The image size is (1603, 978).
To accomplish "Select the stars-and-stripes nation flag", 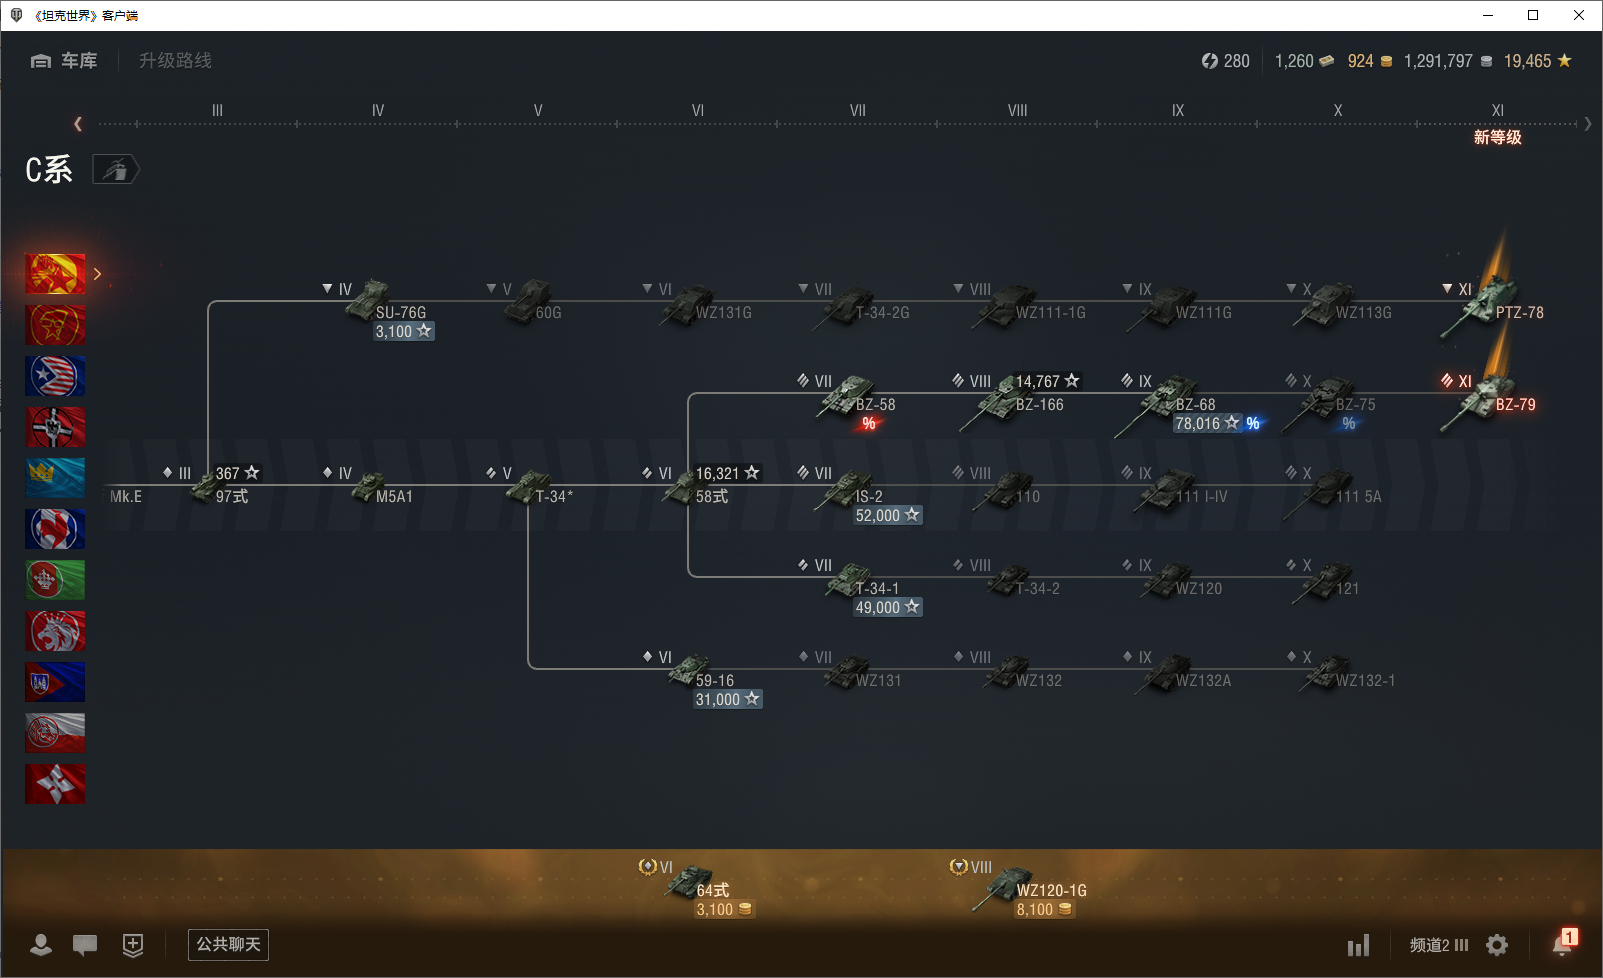I will click(x=55, y=376).
